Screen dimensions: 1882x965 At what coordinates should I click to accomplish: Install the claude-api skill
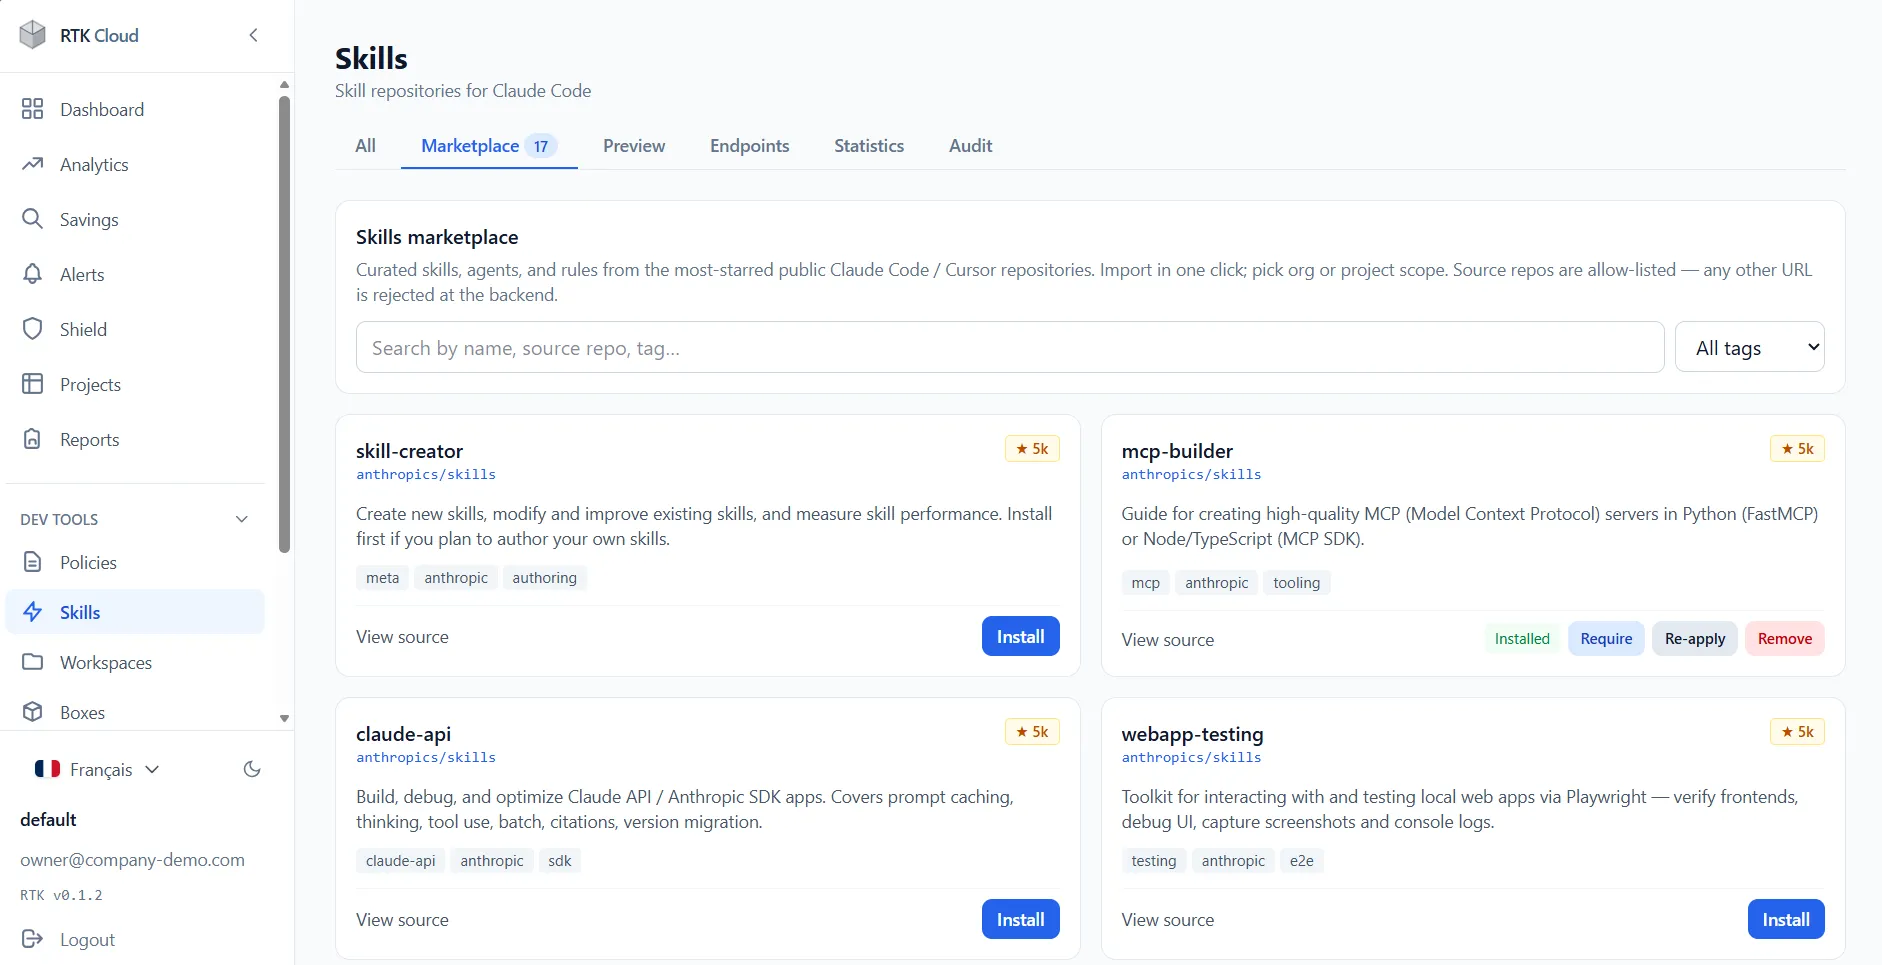click(x=1021, y=919)
